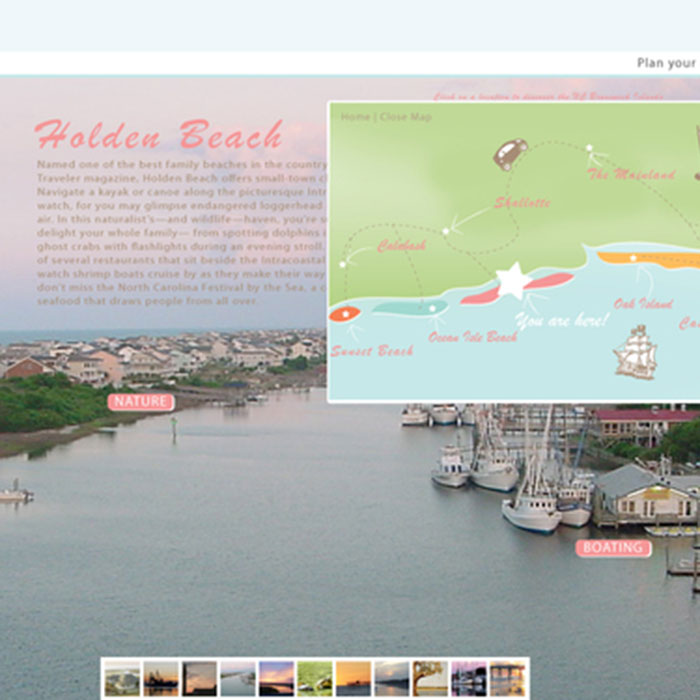
Task: Select the orange Sunset Beach island shape
Action: [x=345, y=314]
